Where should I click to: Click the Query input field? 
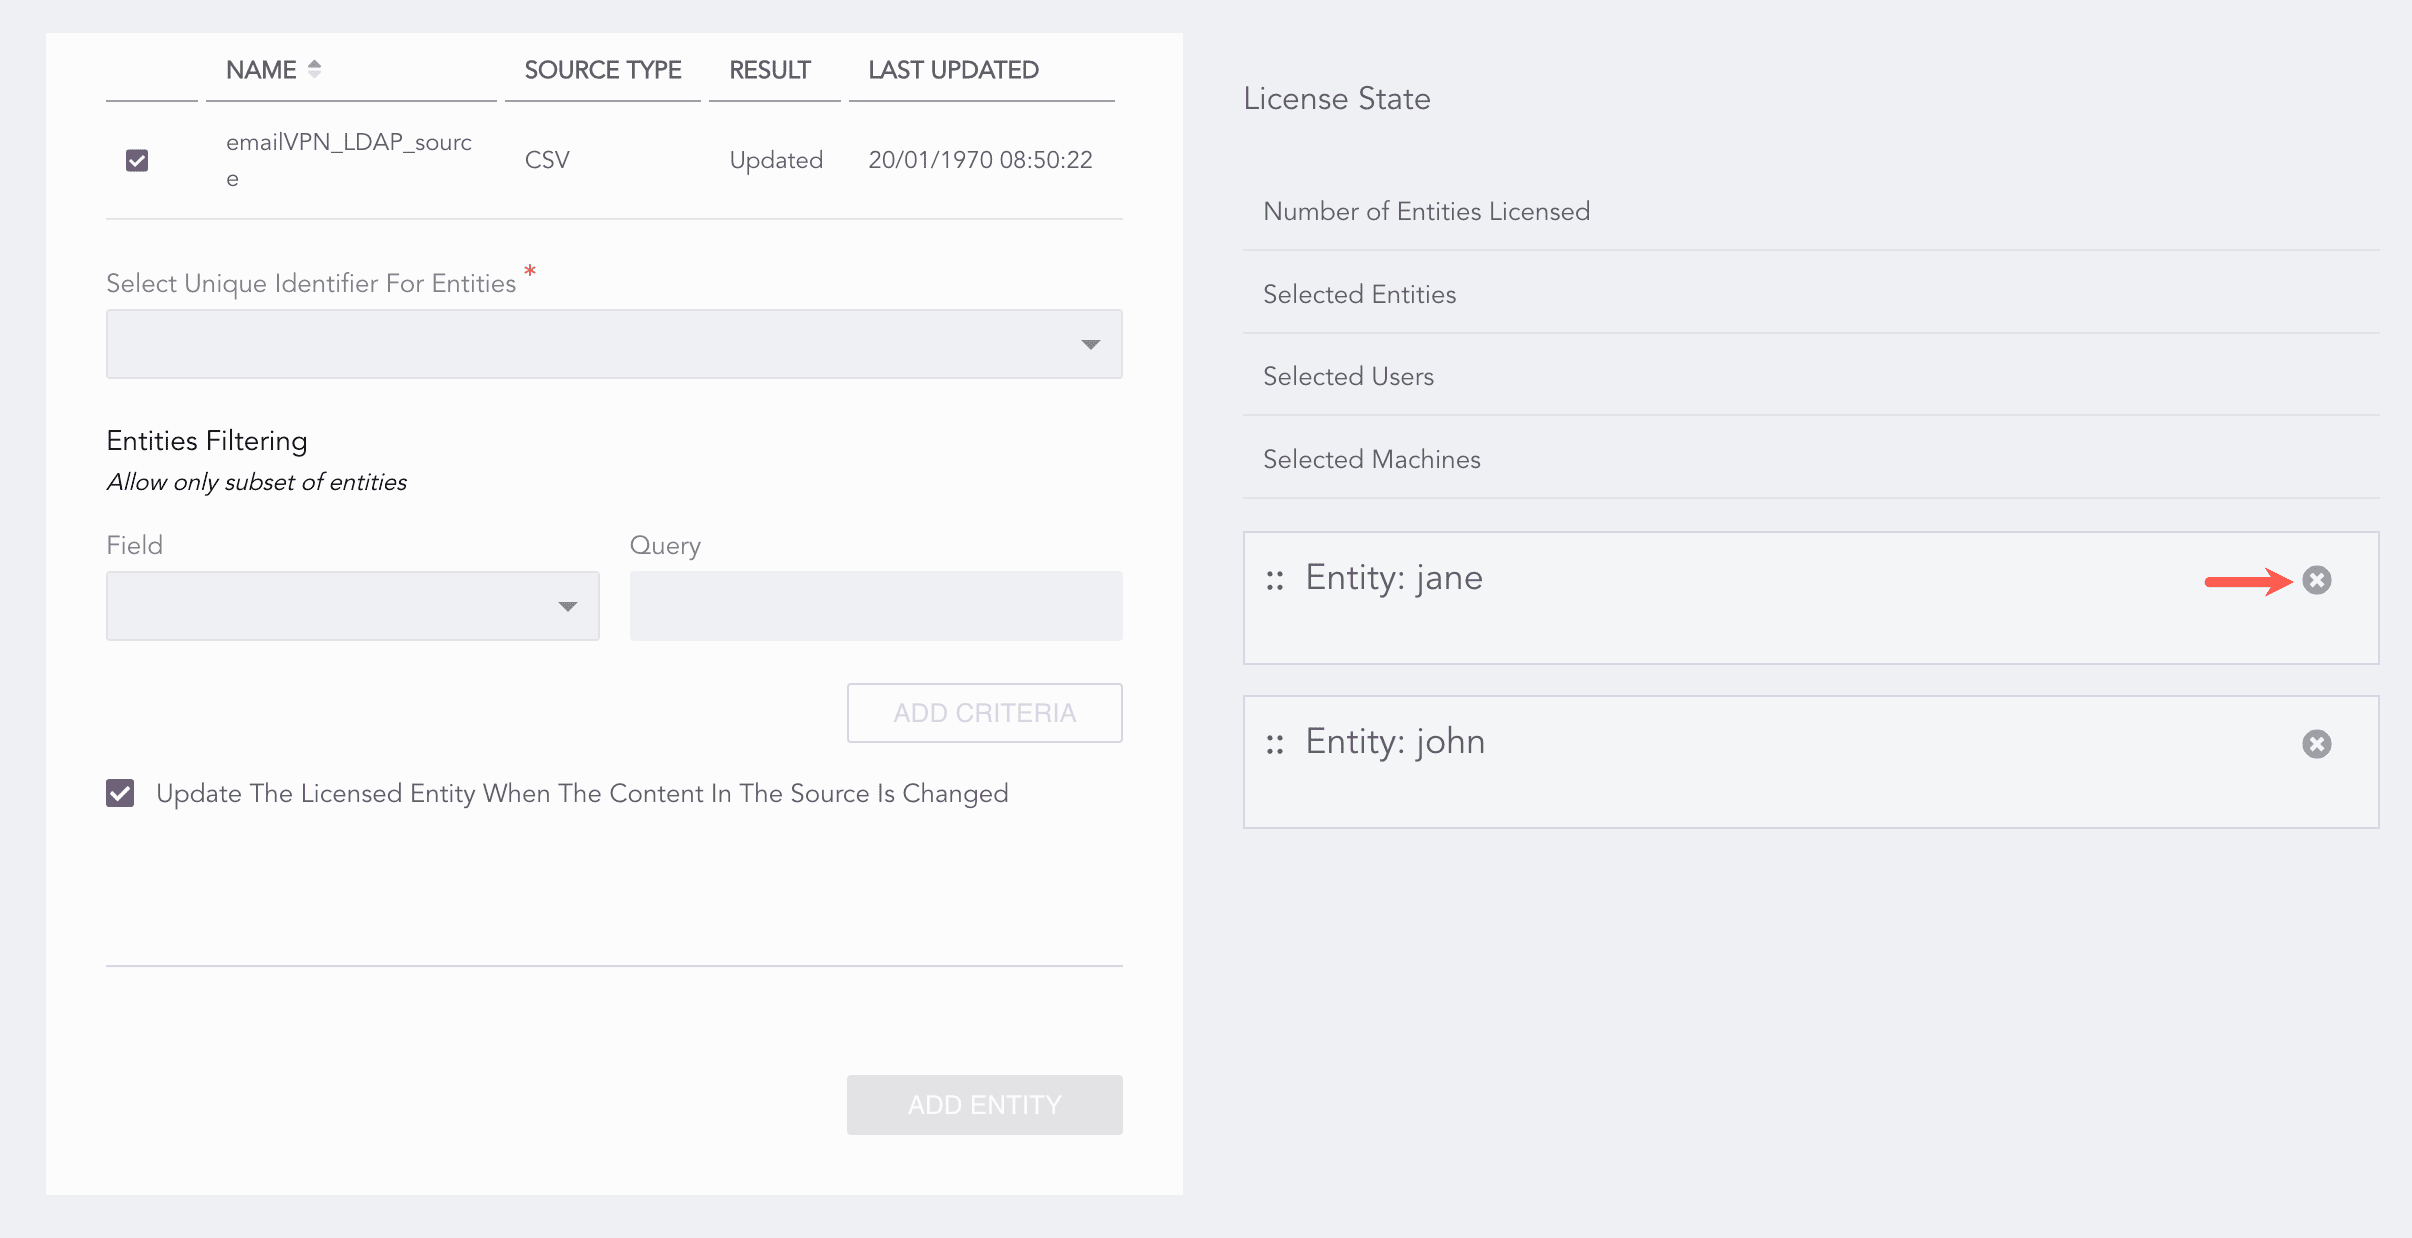coord(875,606)
